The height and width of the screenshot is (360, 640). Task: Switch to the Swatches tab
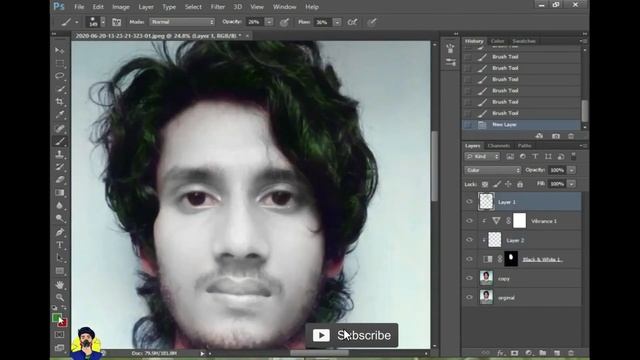point(524,41)
